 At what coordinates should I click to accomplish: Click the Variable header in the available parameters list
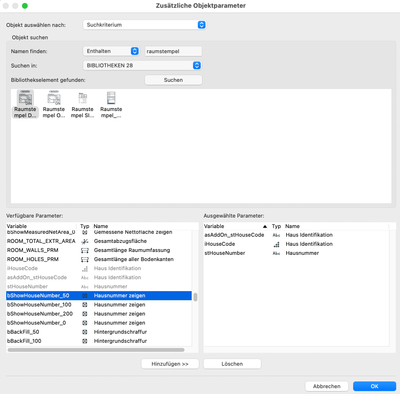click(17, 226)
